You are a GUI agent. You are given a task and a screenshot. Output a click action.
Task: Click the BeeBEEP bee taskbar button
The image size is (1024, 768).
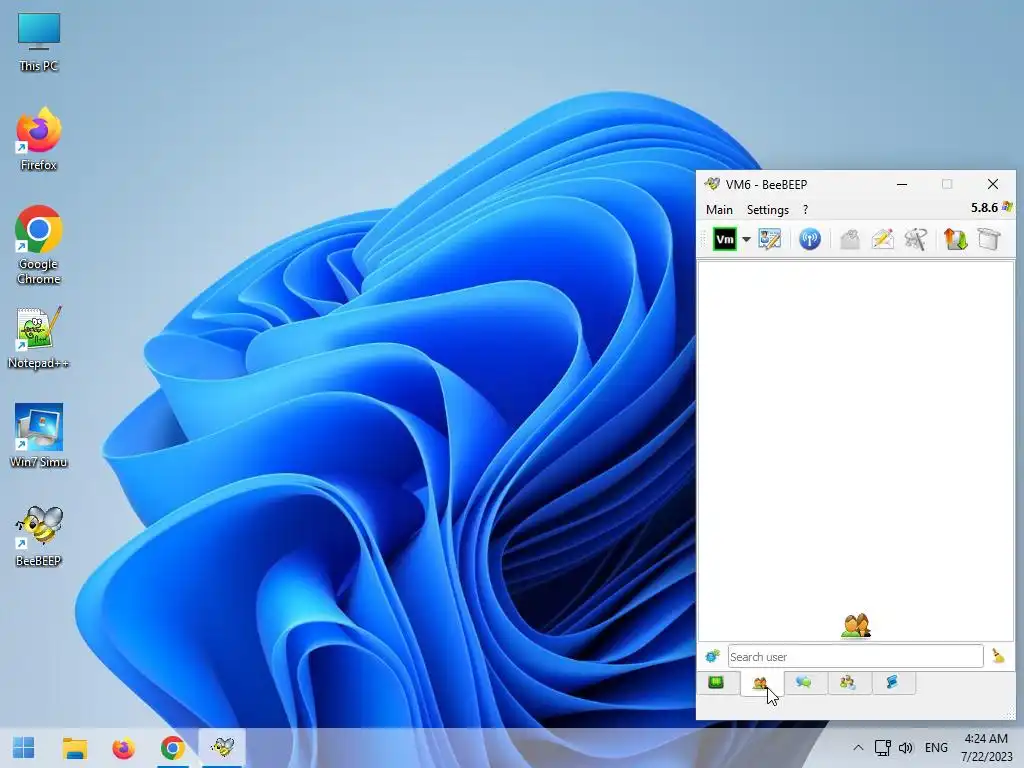point(222,748)
